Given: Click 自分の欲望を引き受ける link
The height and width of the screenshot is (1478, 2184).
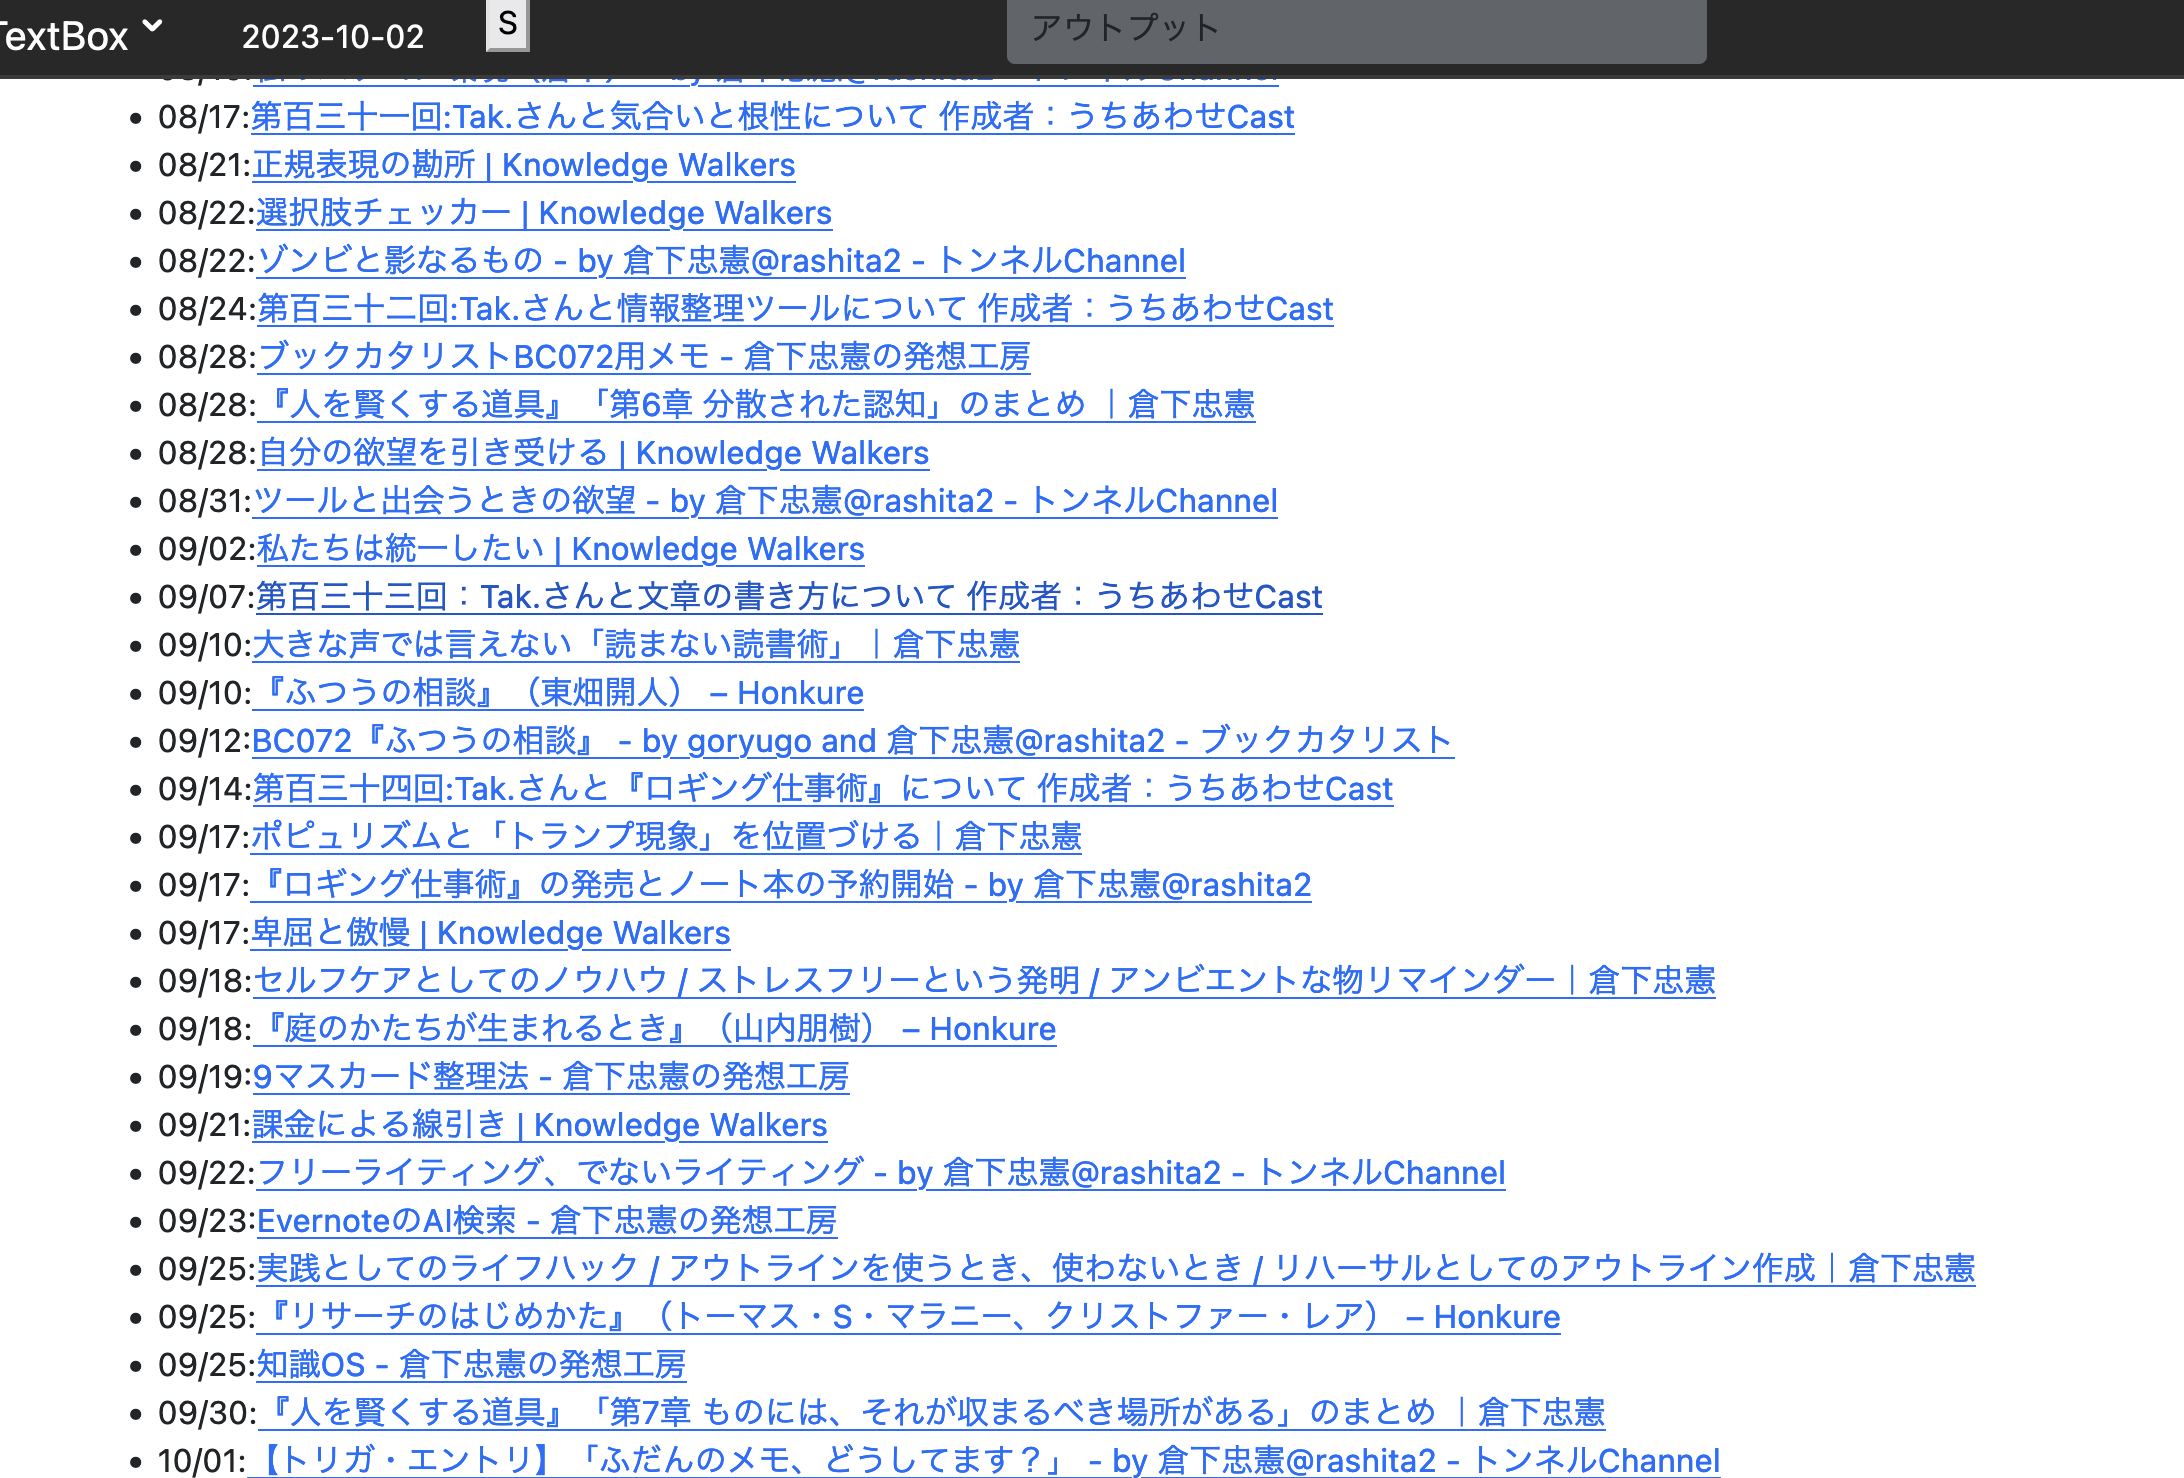Looking at the screenshot, I should tap(592, 453).
